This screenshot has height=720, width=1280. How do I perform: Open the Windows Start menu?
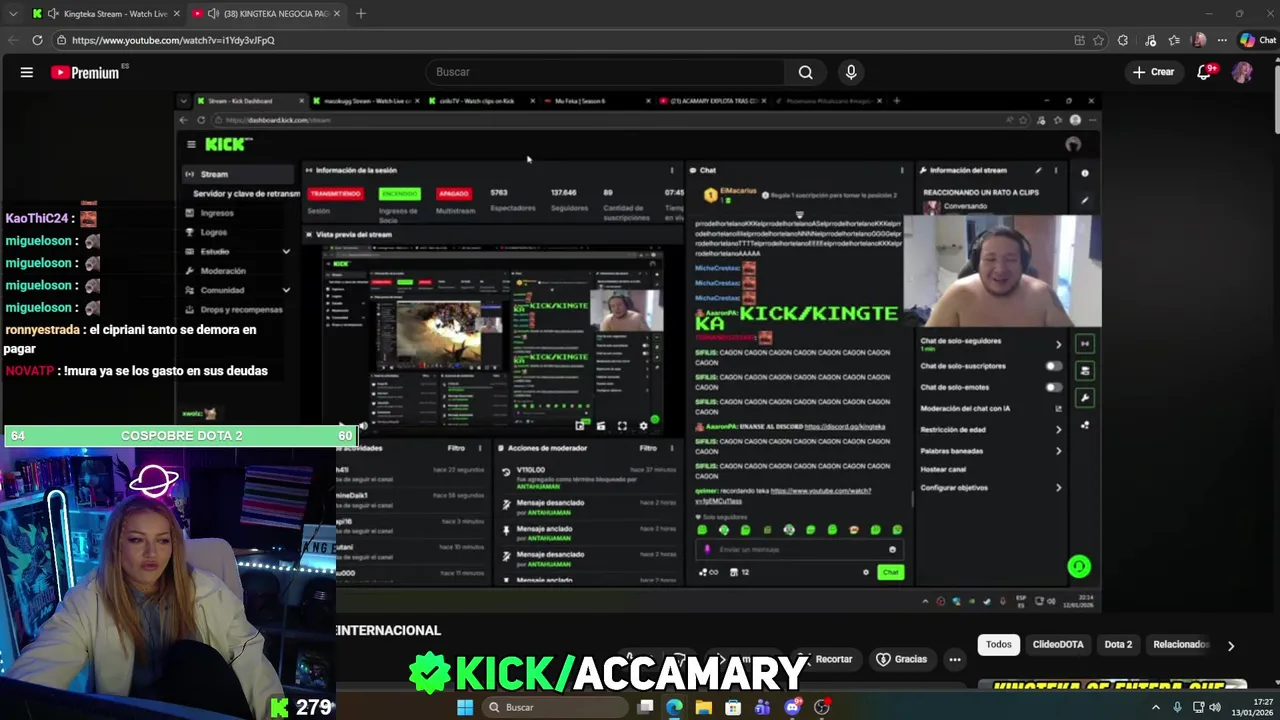click(465, 707)
